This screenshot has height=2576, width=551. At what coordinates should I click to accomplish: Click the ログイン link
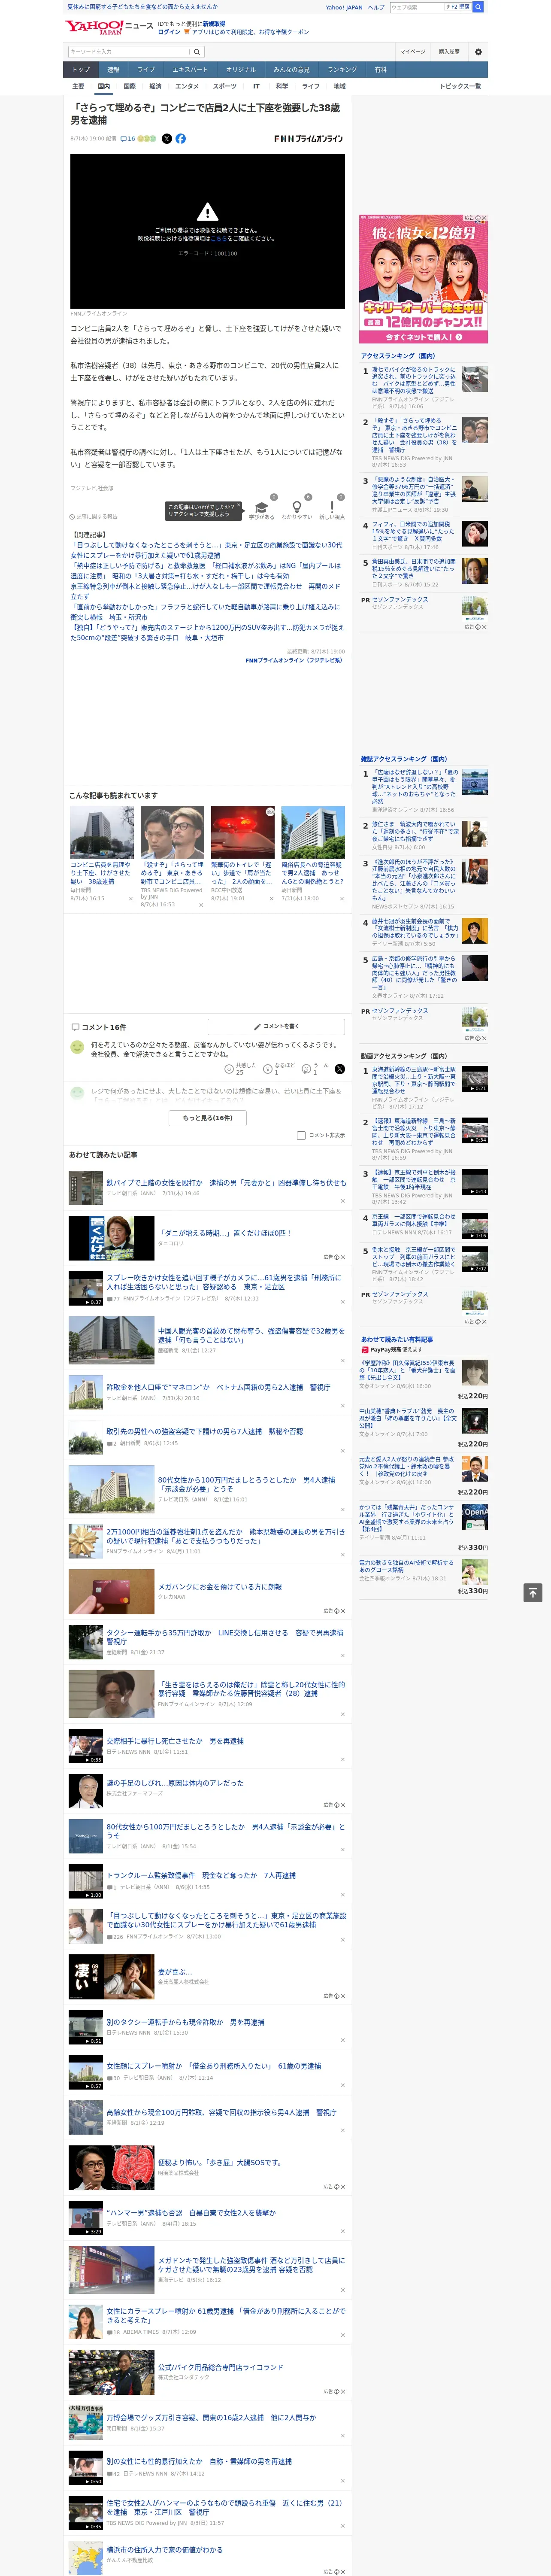click(x=169, y=32)
